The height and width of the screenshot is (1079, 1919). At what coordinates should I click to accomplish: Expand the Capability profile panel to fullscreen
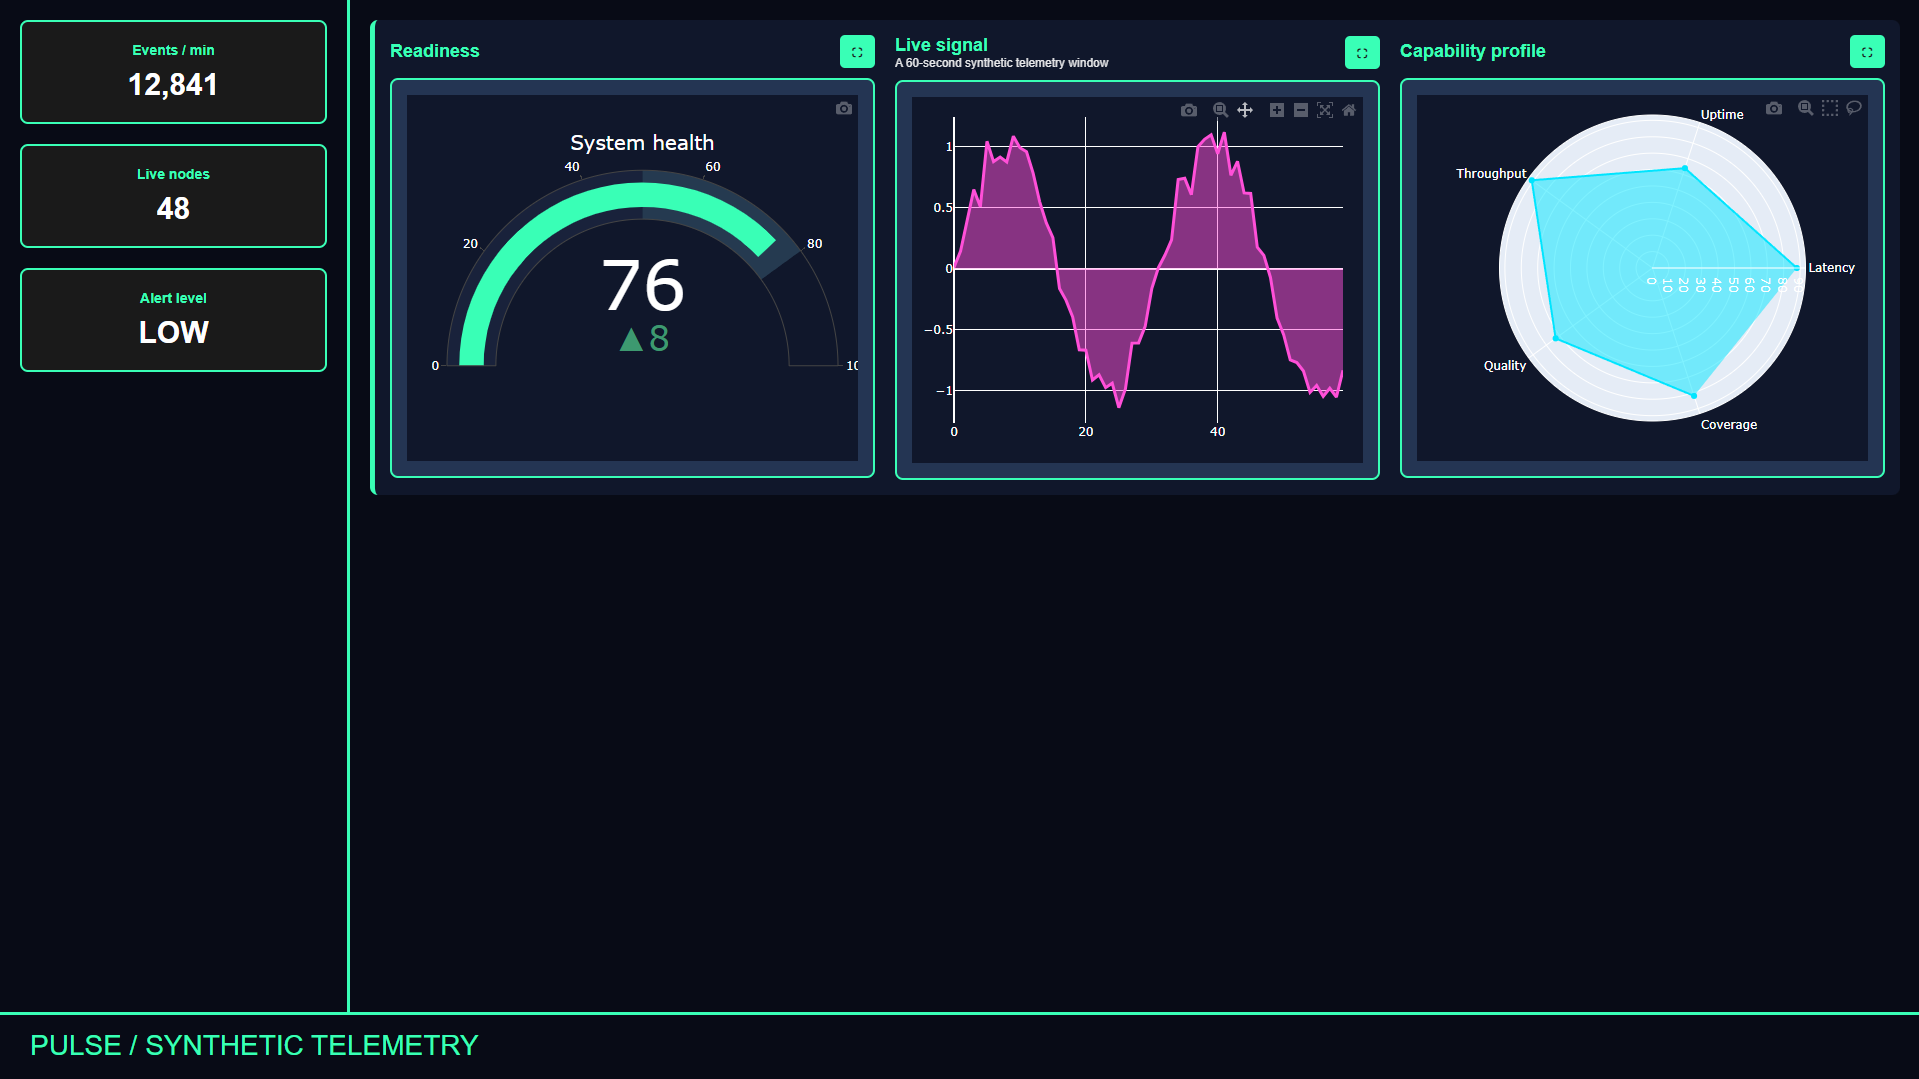click(1867, 52)
